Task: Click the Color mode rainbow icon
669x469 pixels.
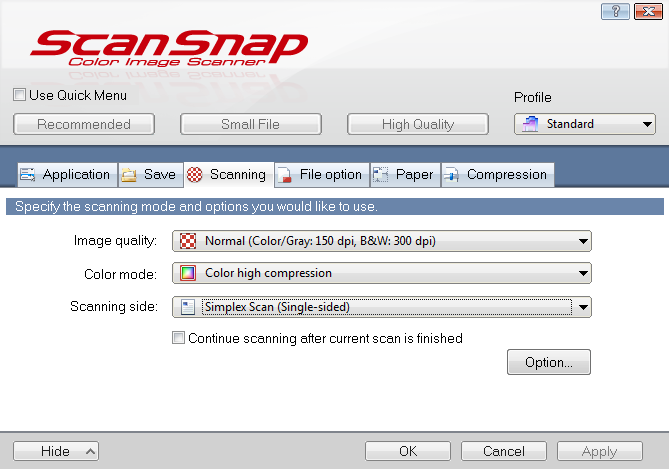Action: coord(188,273)
